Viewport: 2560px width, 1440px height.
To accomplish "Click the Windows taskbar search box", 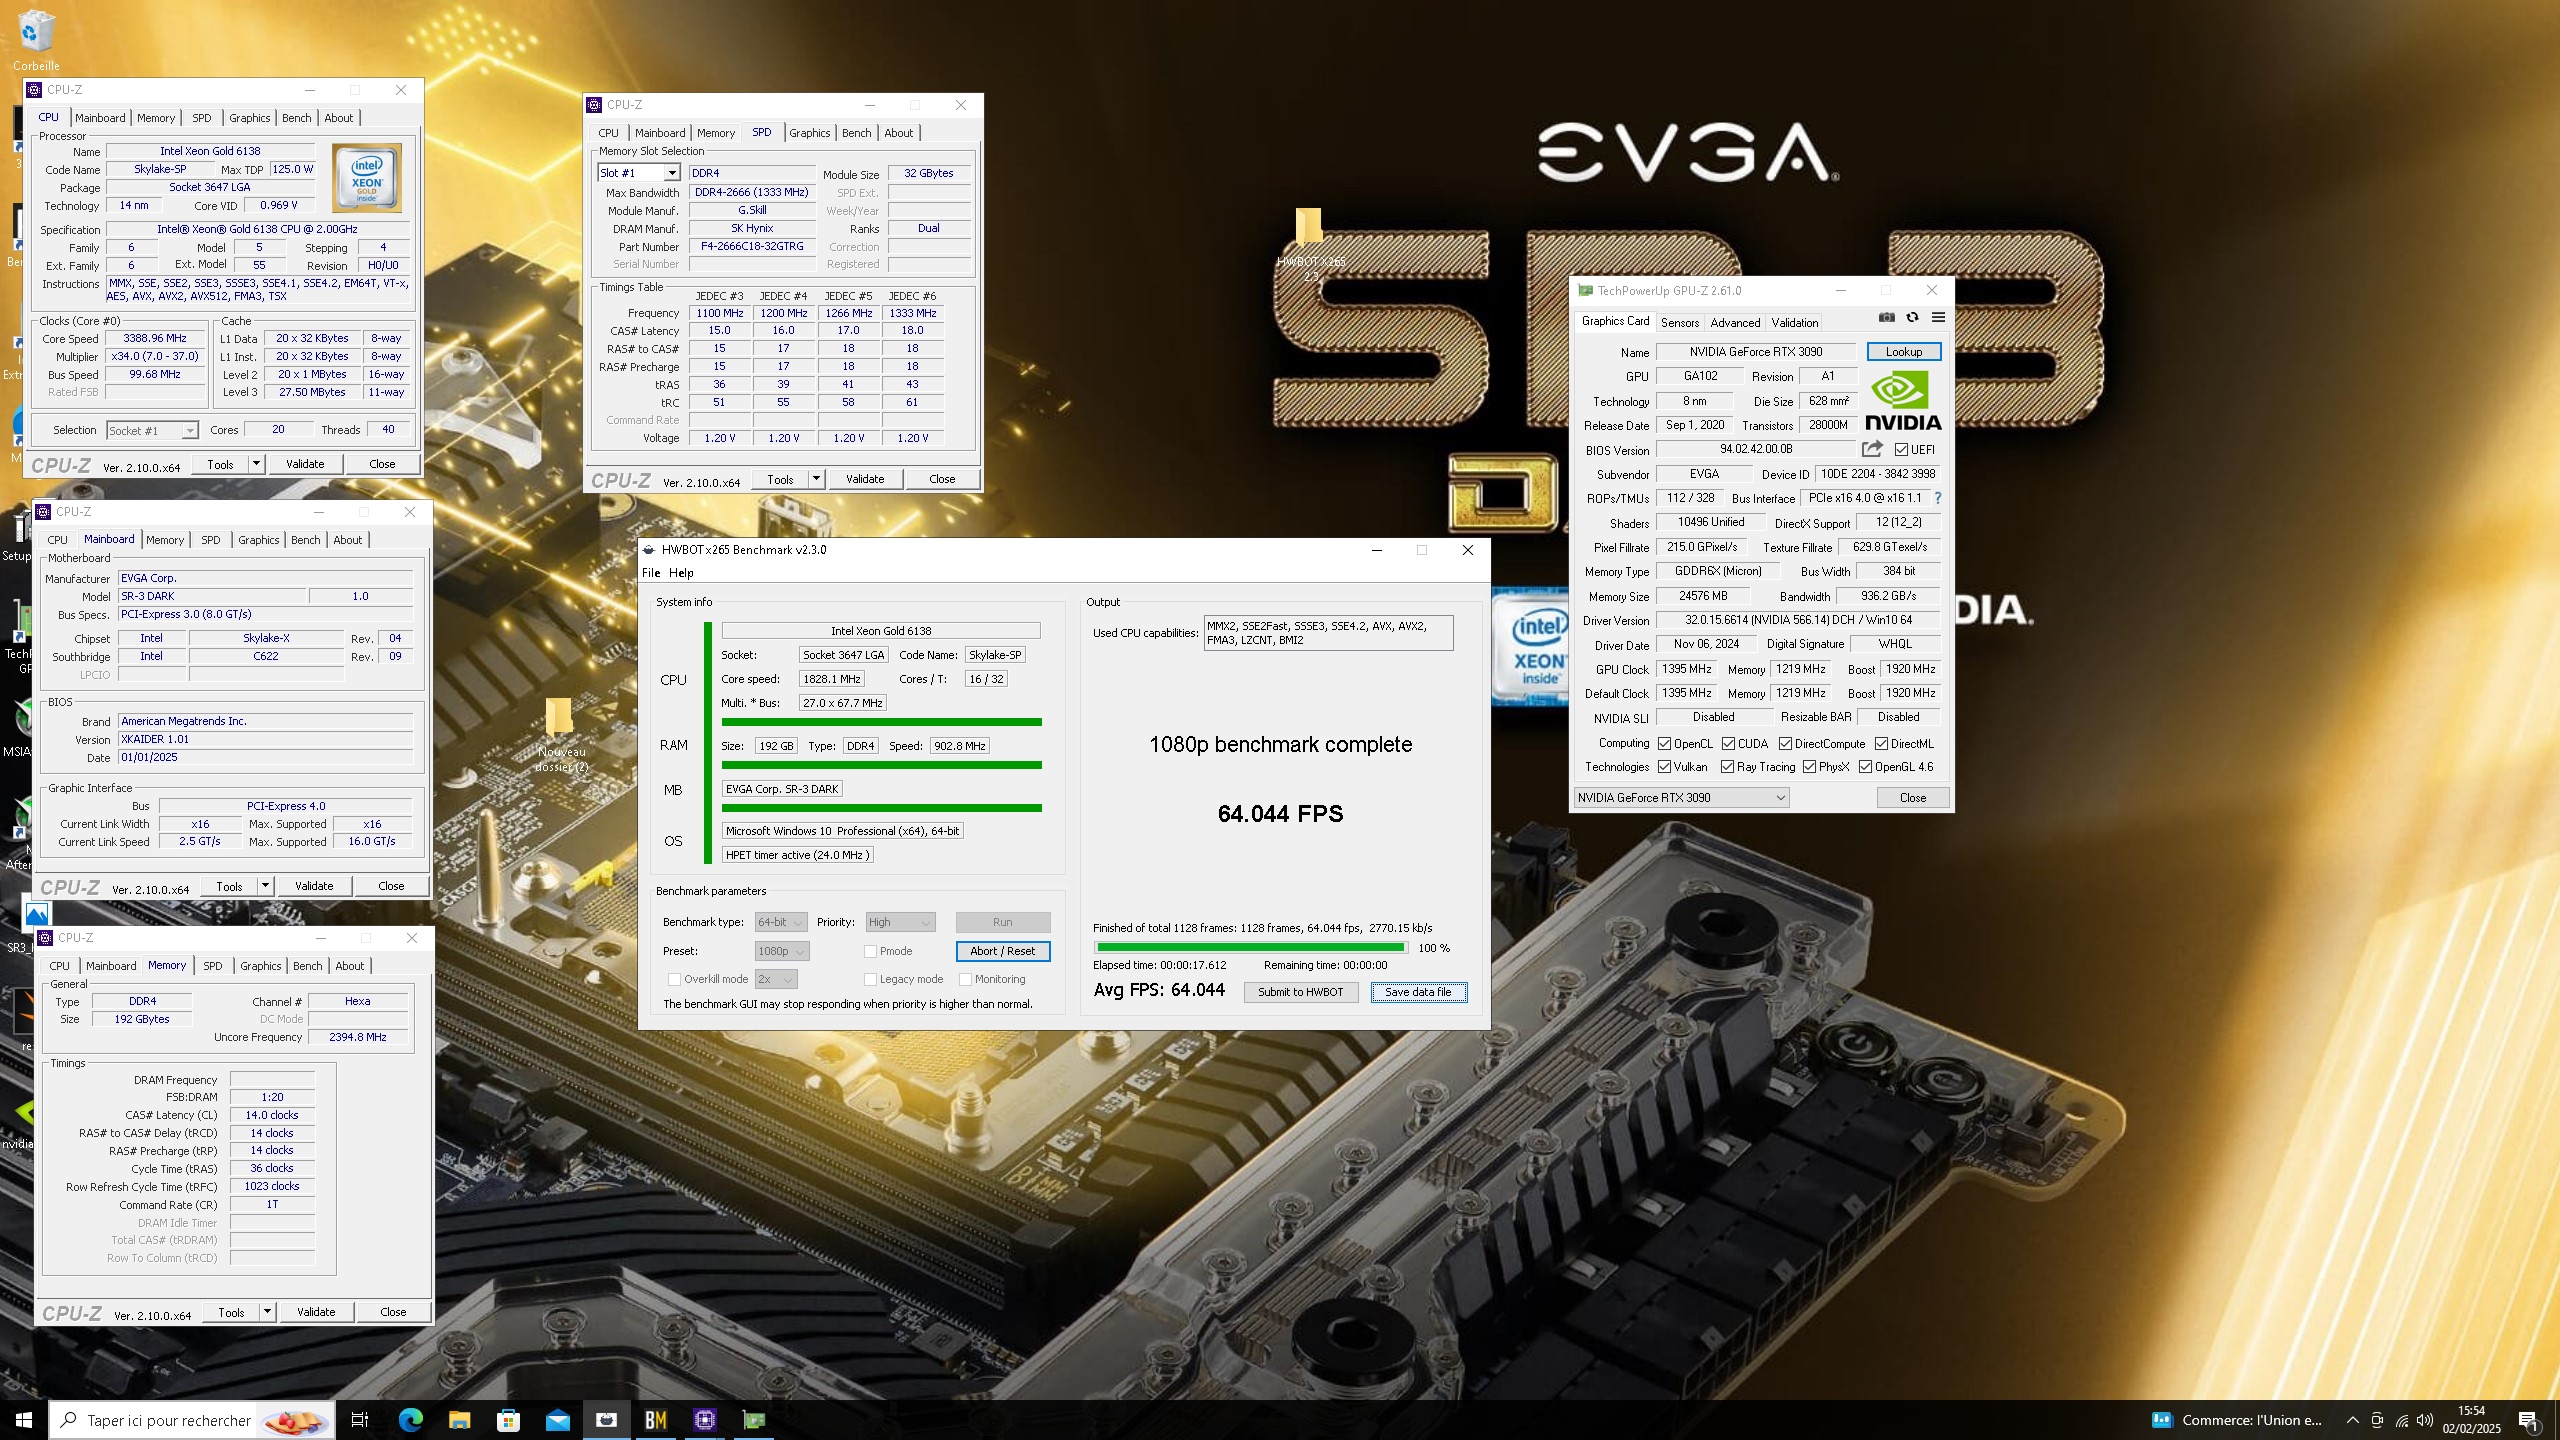I will click(192, 1420).
